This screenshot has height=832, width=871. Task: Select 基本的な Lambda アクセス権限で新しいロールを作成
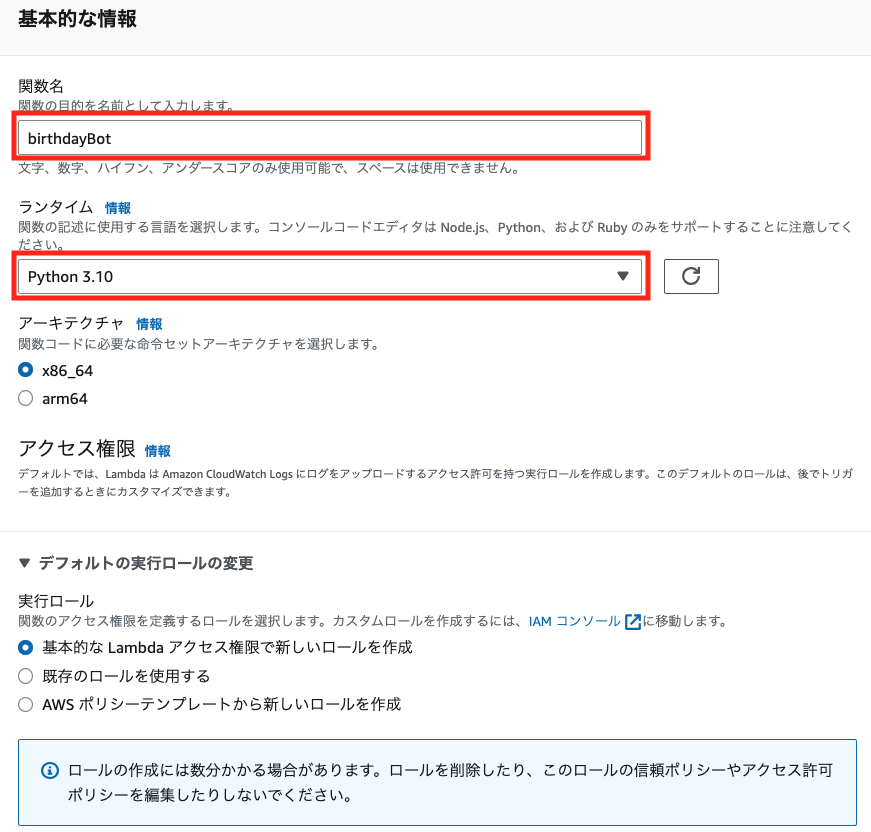point(23,648)
